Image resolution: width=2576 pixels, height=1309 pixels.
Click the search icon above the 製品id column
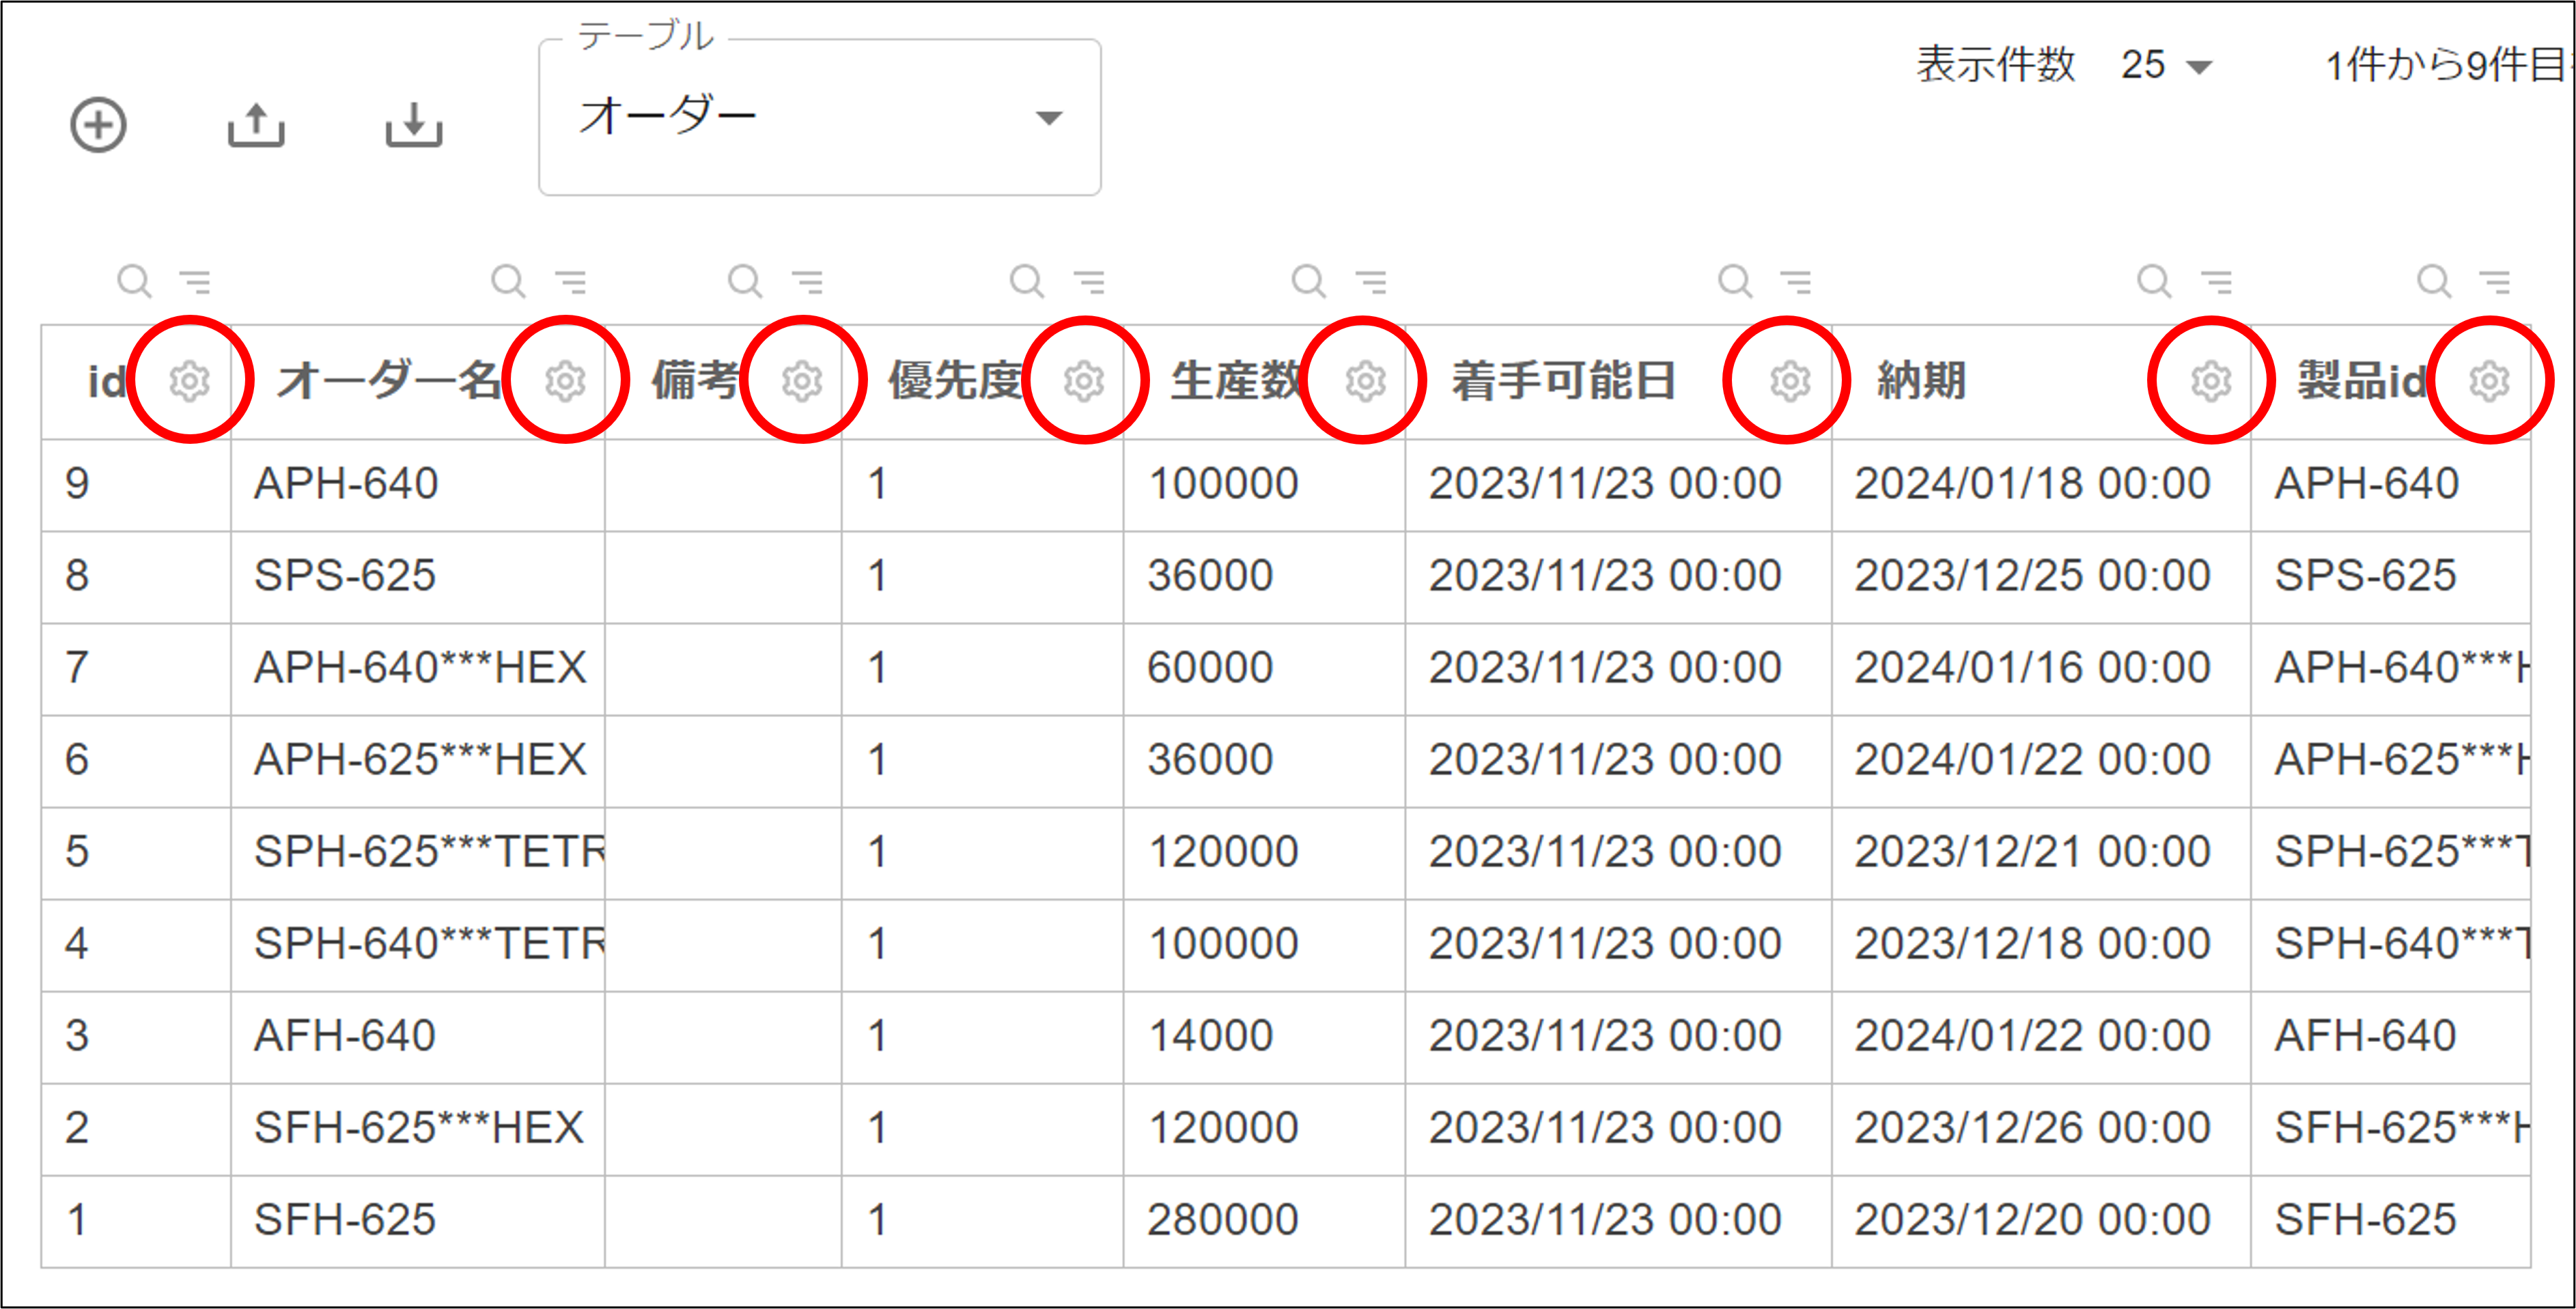(2434, 281)
